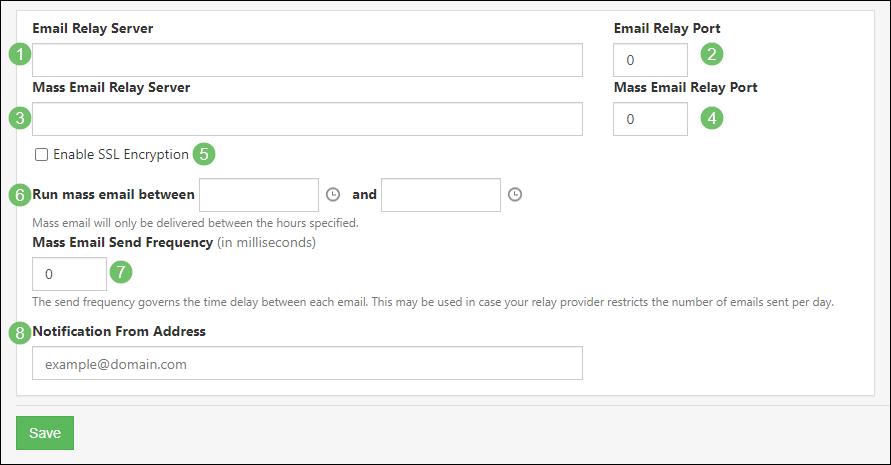Click green callout badge number 6
The height and width of the screenshot is (465, 891).
[x=19, y=194]
